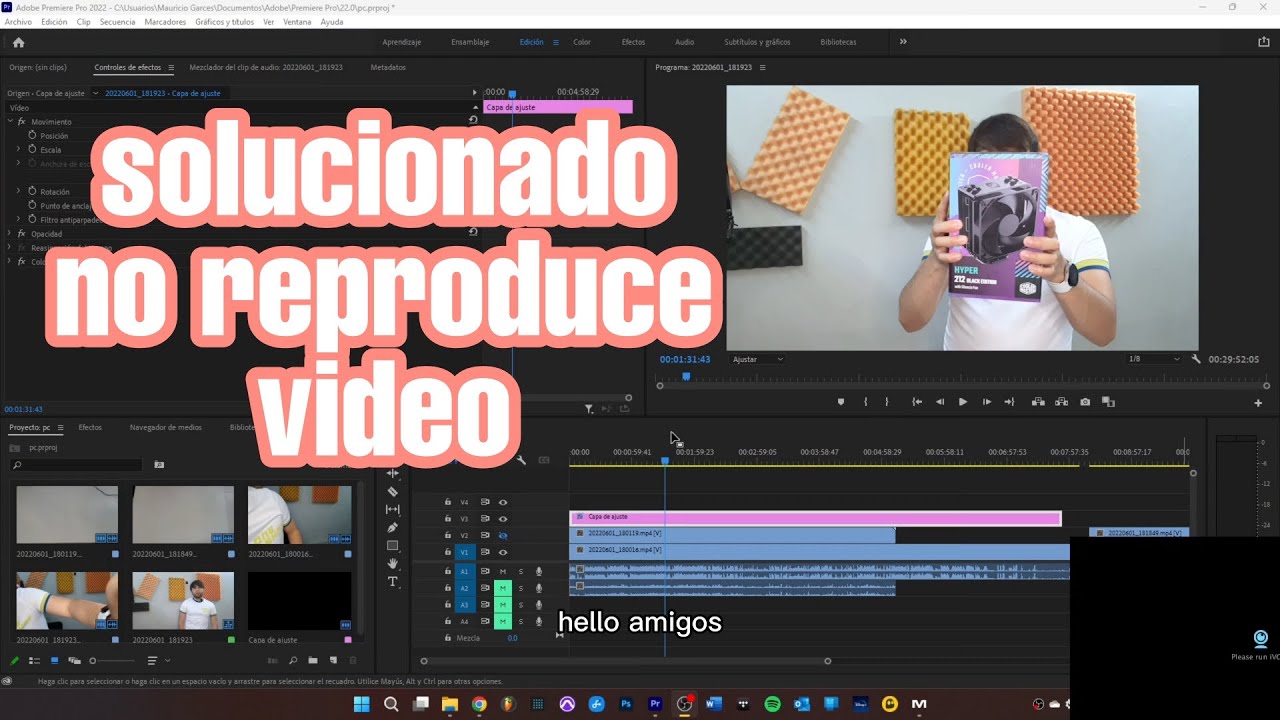Expand the Rotación property
Image resolution: width=1280 pixels, height=720 pixels.
[18, 191]
